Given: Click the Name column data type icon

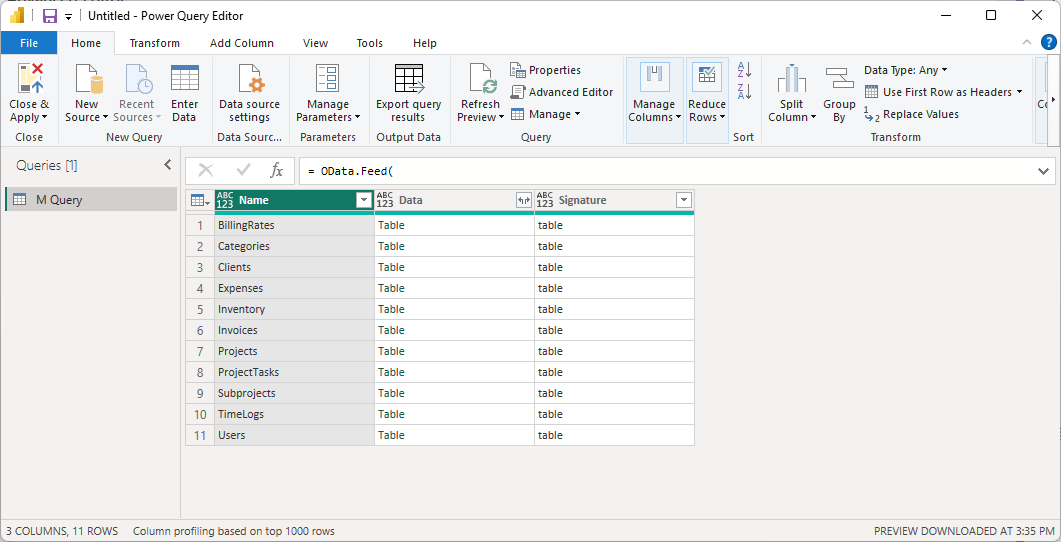Looking at the screenshot, I should point(225,200).
